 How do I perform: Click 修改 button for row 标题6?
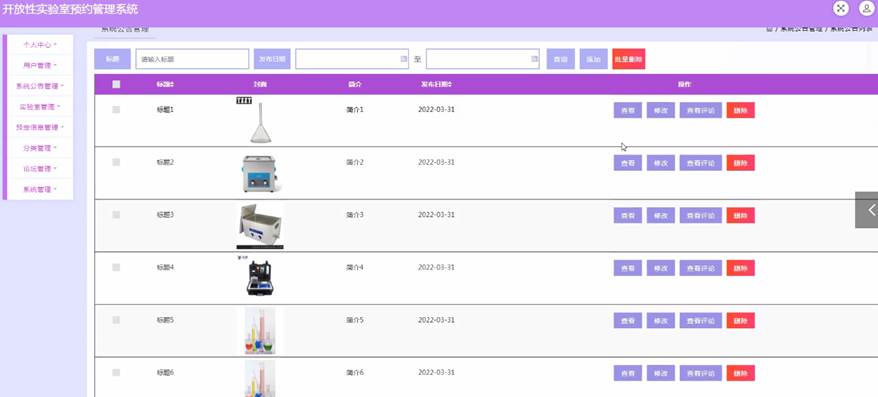(661, 373)
